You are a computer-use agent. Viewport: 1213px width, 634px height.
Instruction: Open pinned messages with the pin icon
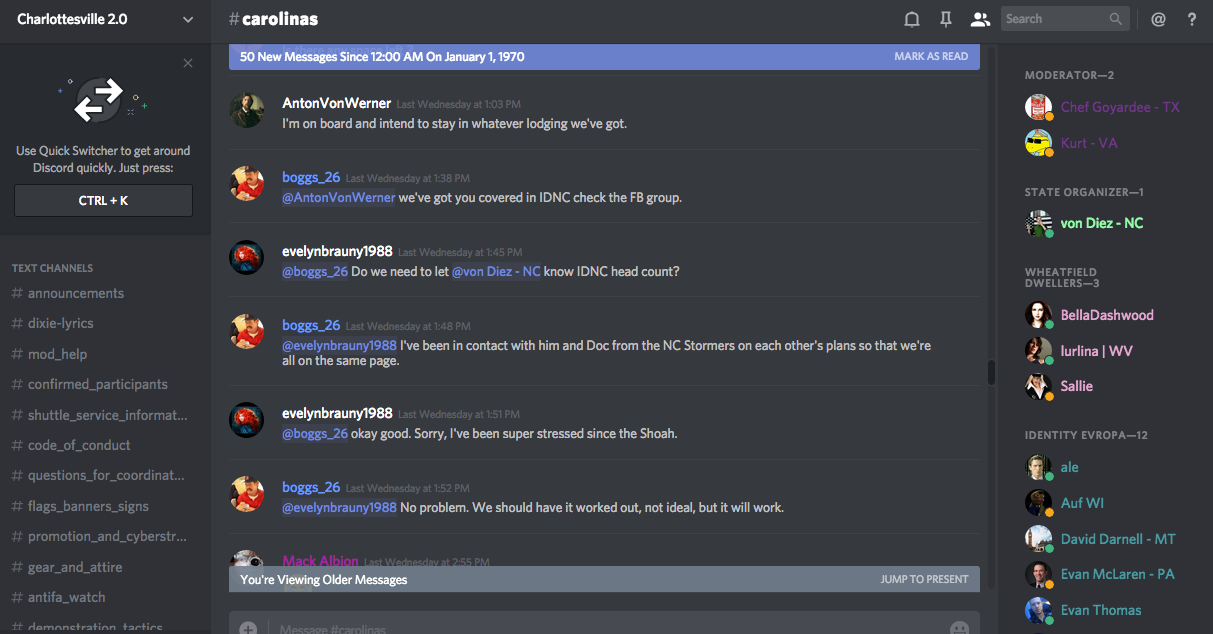(x=945, y=19)
